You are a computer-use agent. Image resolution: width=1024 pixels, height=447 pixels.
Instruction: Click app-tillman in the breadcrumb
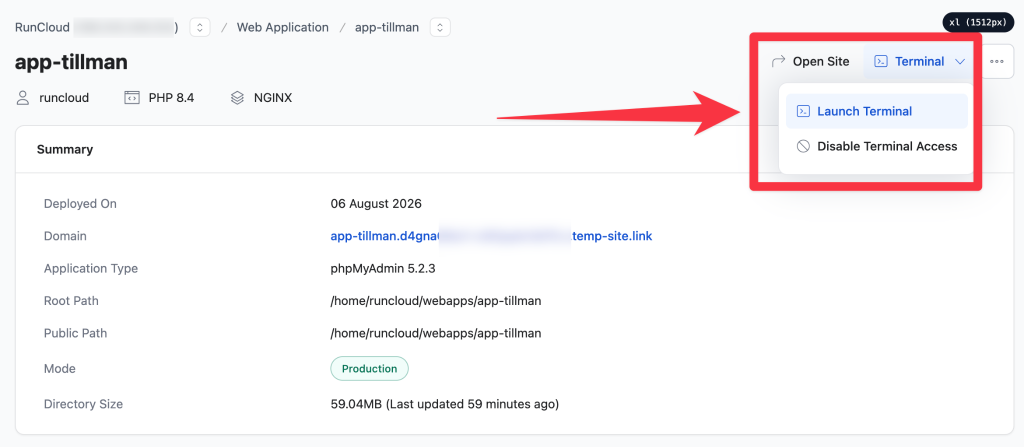tap(387, 27)
